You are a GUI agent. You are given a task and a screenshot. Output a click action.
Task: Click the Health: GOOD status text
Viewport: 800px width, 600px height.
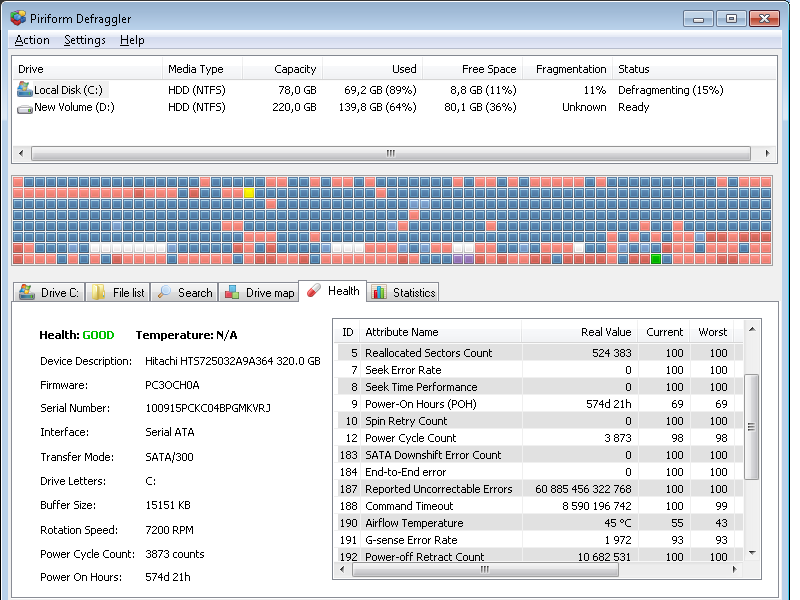tap(77, 335)
